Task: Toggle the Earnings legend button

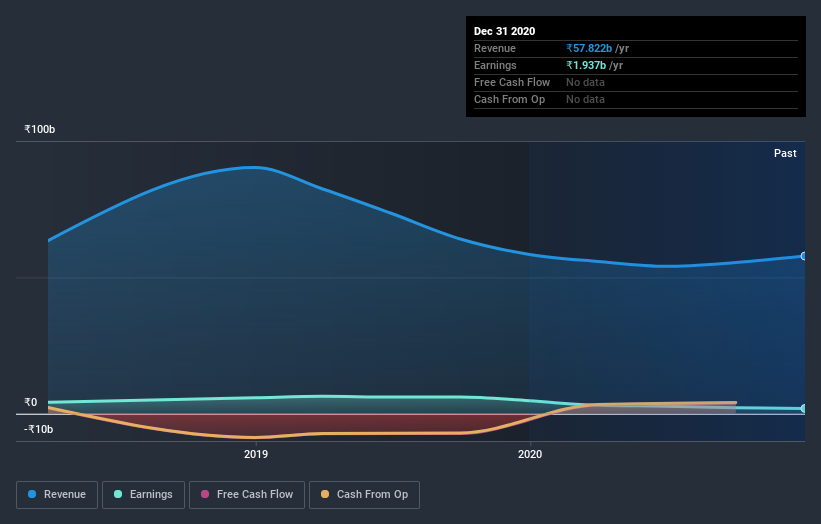Action: [143, 495]
